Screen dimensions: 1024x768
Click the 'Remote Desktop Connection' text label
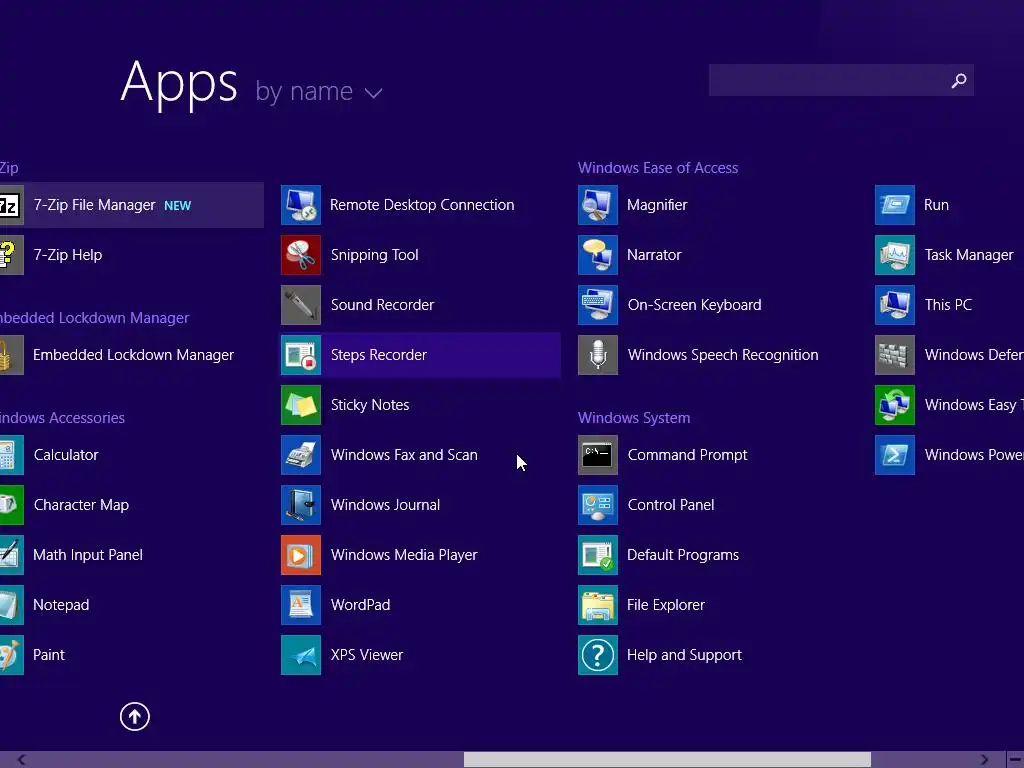(422, 205)
